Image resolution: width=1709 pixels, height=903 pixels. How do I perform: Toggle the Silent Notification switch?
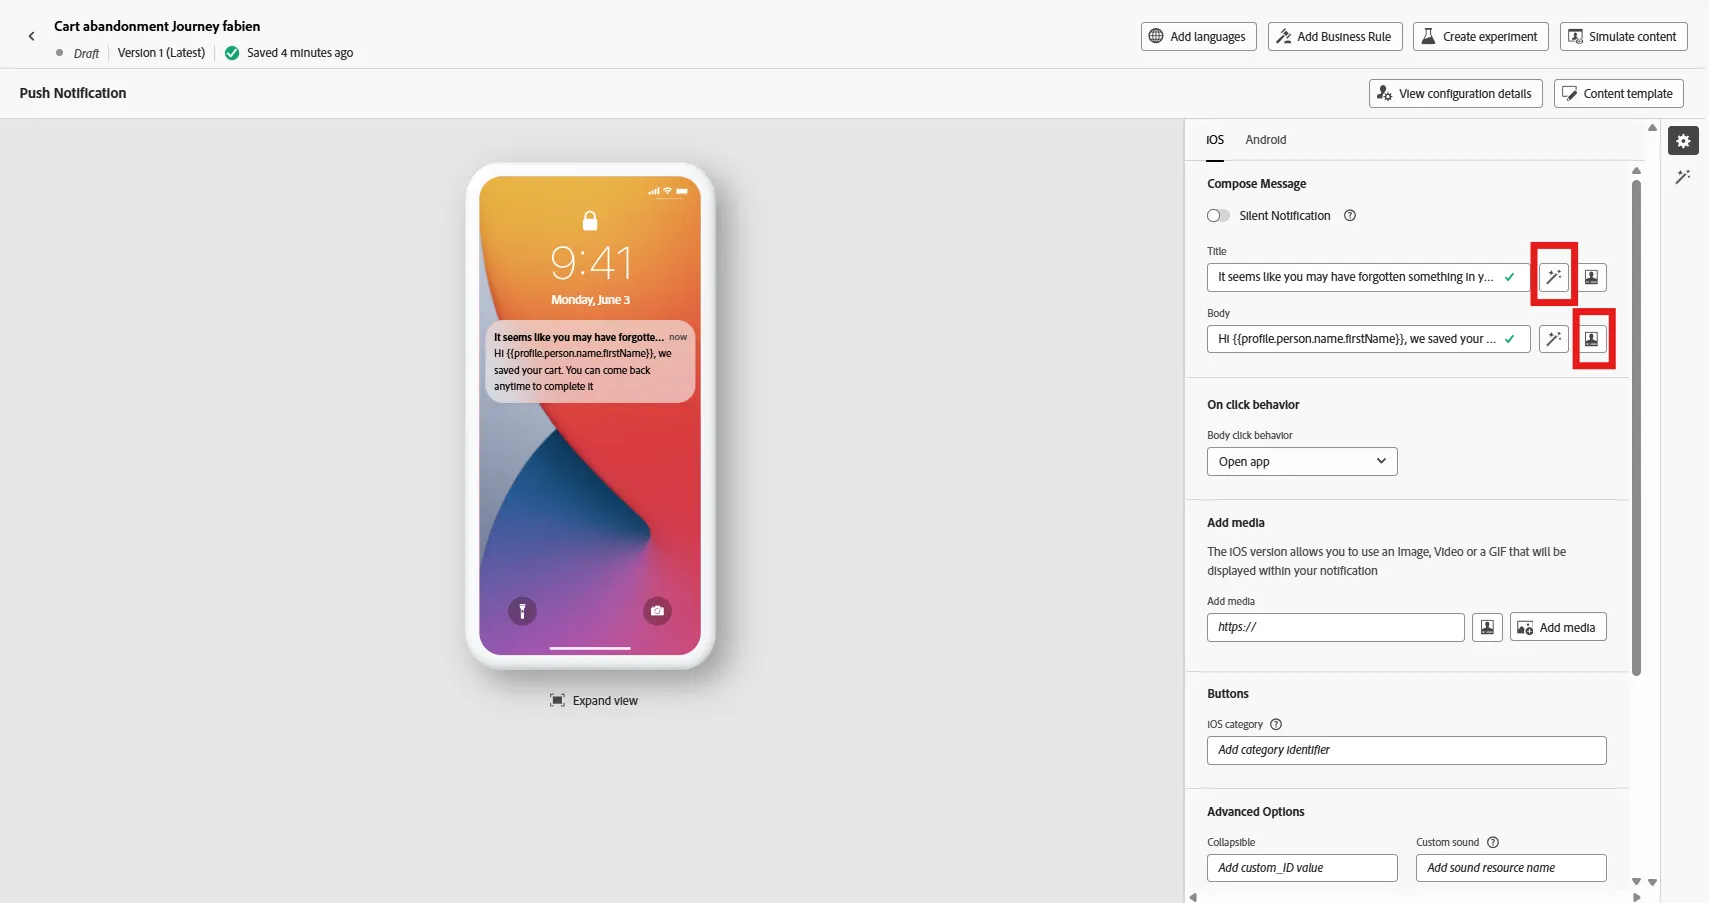[1218, 216]
